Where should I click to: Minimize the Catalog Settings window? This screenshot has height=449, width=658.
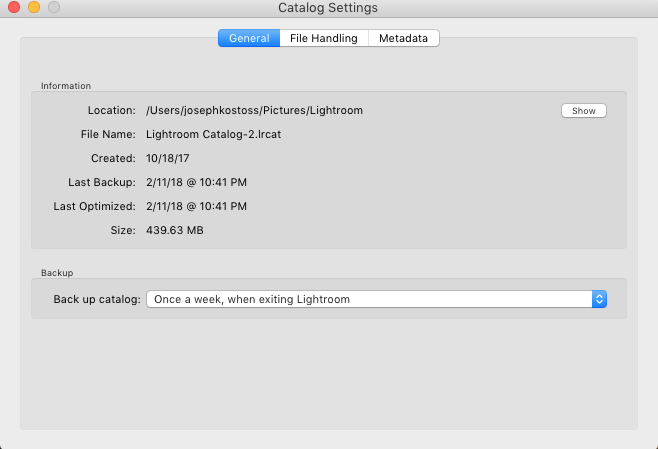point(34,7)
